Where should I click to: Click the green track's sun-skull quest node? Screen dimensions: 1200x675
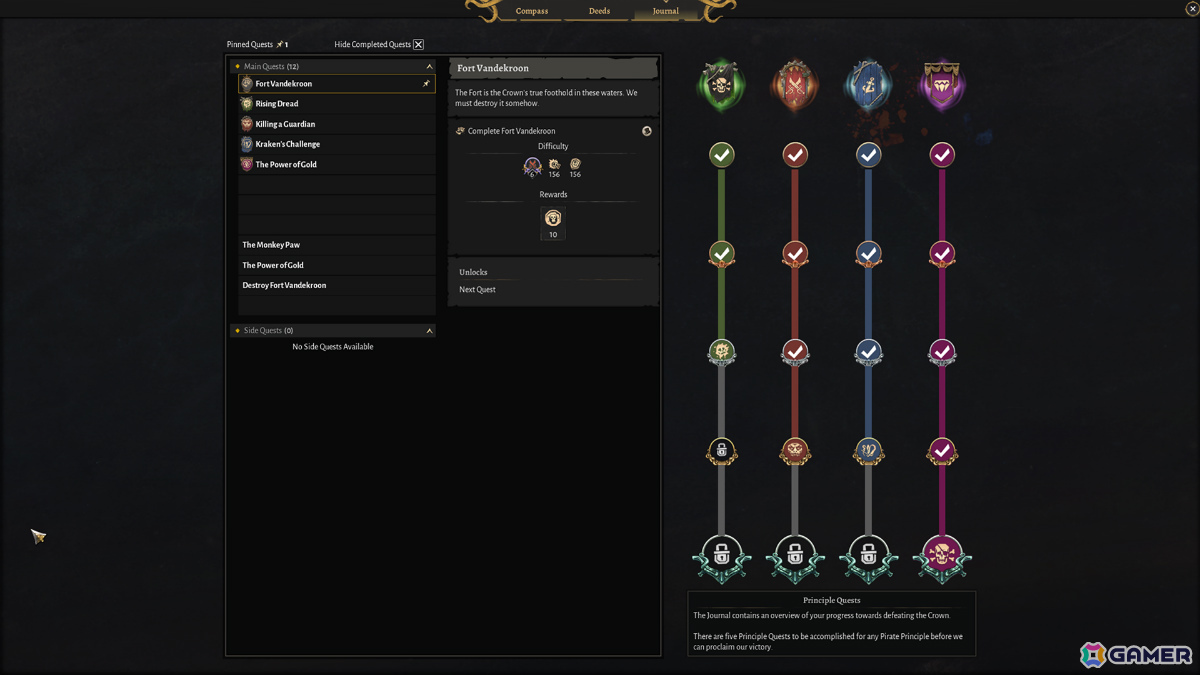coord(721,352)
